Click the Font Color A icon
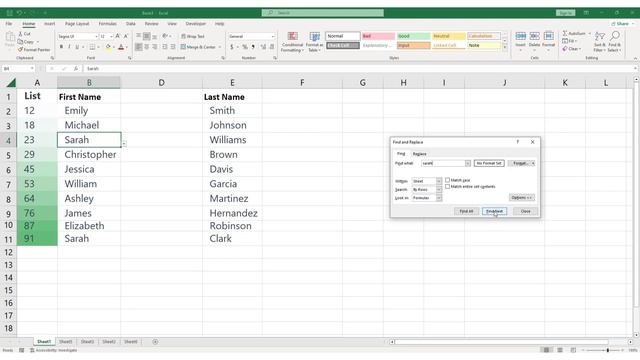Screen dimensions: 640x360 pyautogui.click(x=121, y=47)
